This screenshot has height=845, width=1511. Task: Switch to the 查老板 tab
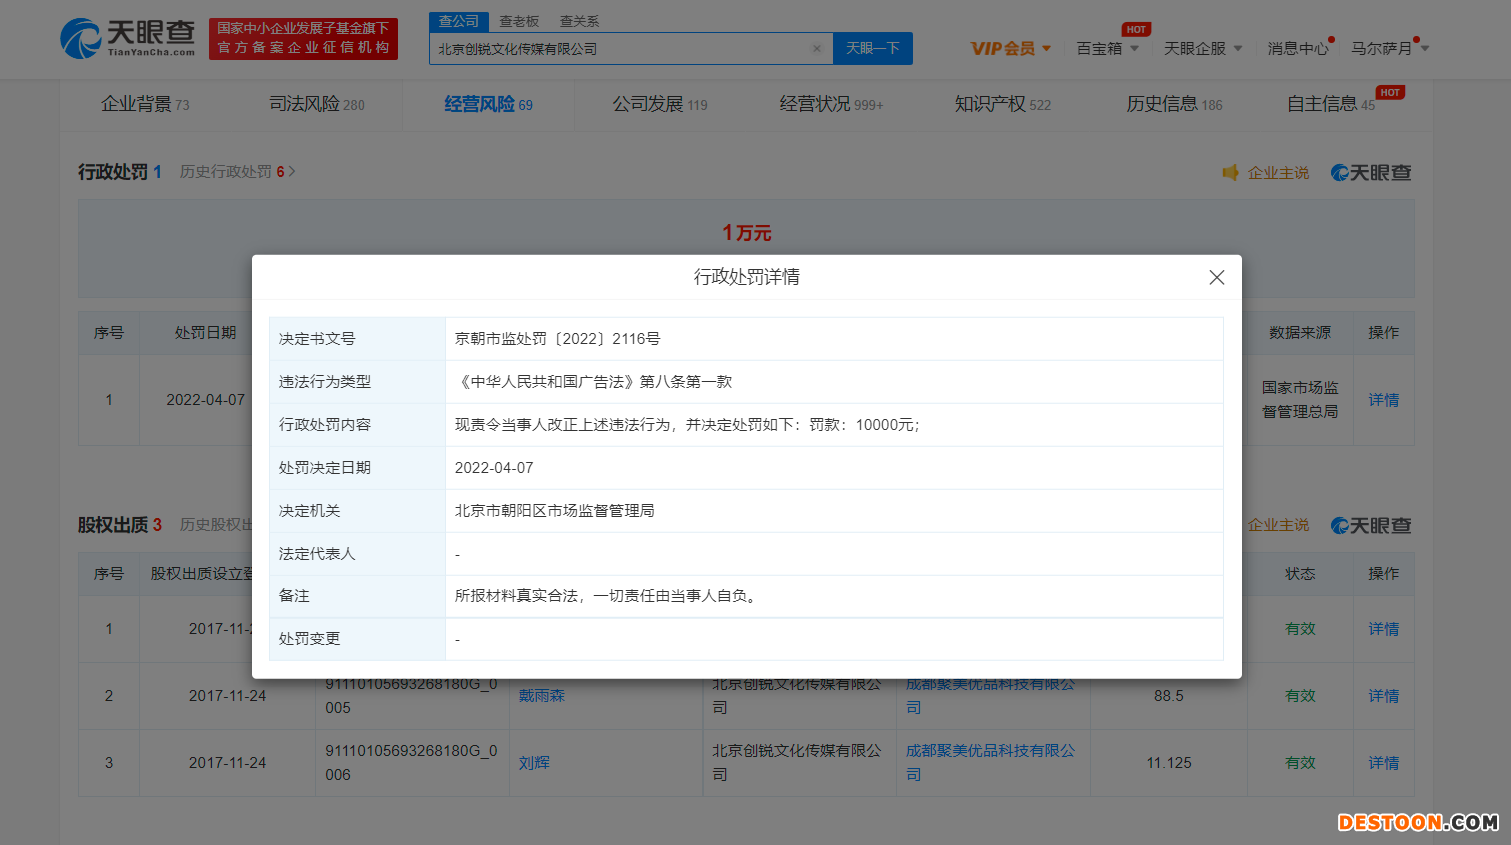[518, 21]
